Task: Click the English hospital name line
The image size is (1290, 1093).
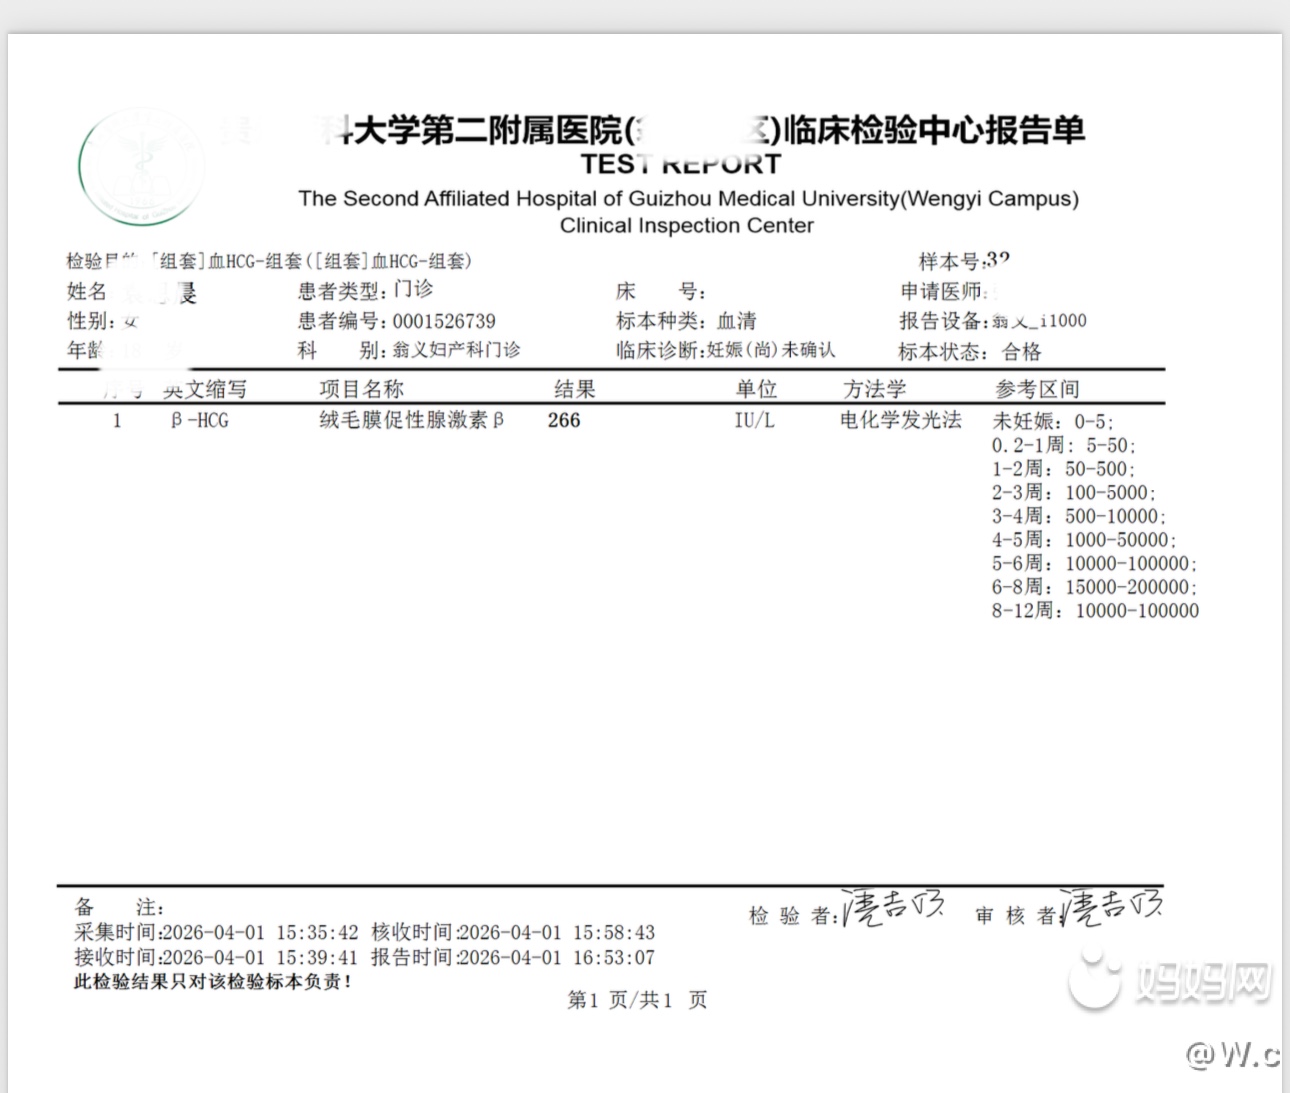Action: [688, 199]
